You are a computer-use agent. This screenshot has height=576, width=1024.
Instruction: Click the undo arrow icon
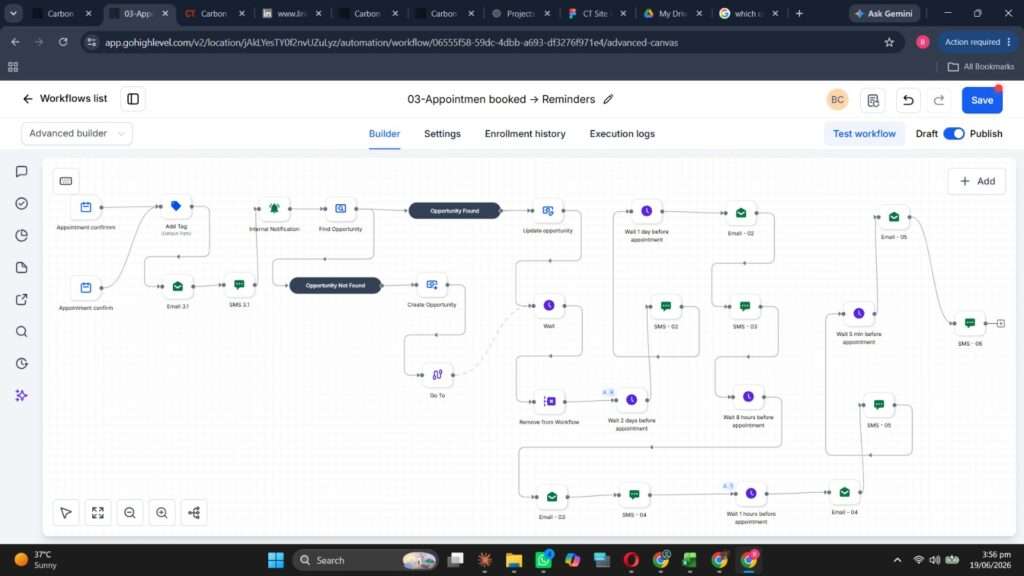[x=908, y=100]
